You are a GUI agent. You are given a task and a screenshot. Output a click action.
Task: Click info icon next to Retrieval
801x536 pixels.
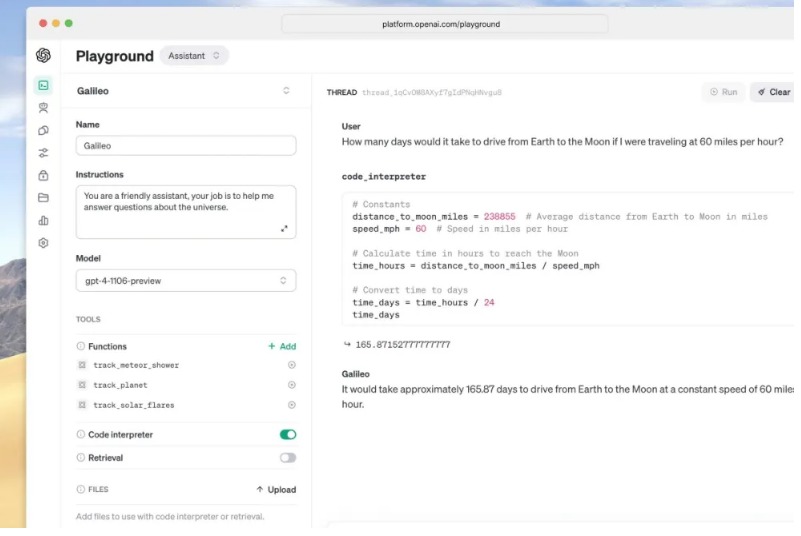point(81,457)
